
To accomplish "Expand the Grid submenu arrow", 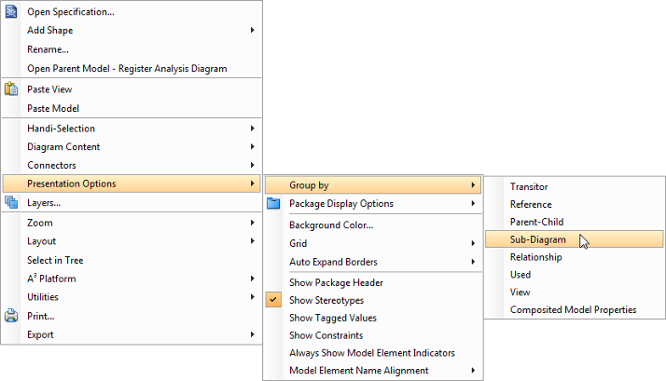I will (x=473, y=243).
